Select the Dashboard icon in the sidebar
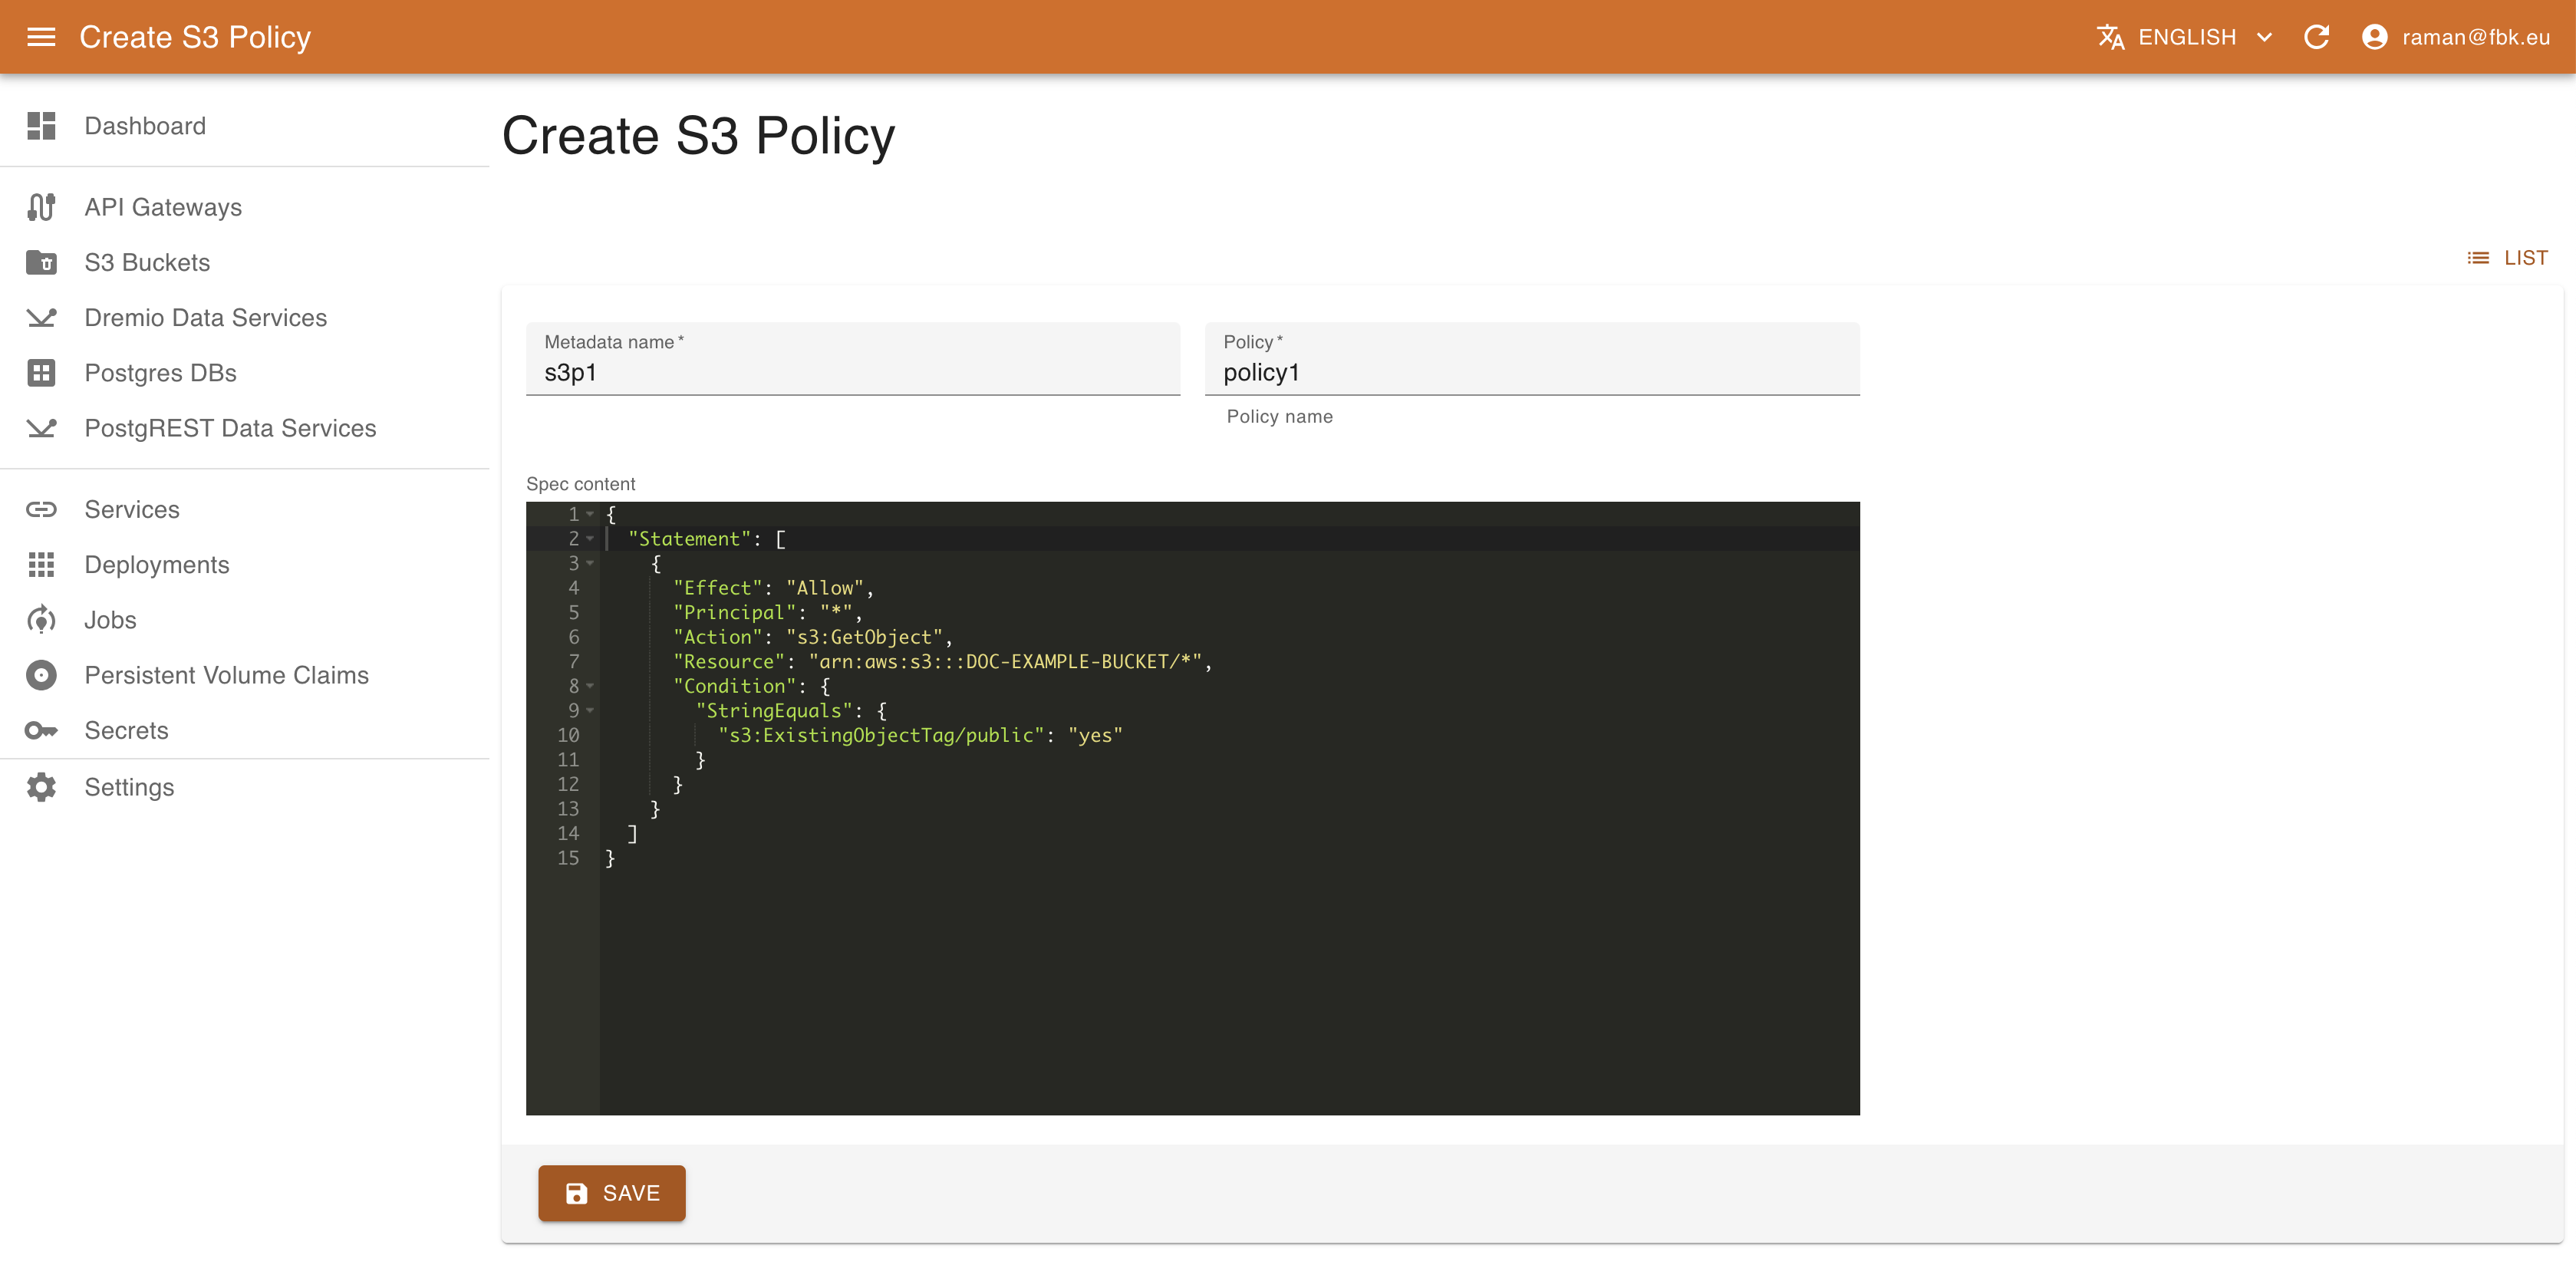Viewport: 2576px width, 1275px height. click(41, 125)
